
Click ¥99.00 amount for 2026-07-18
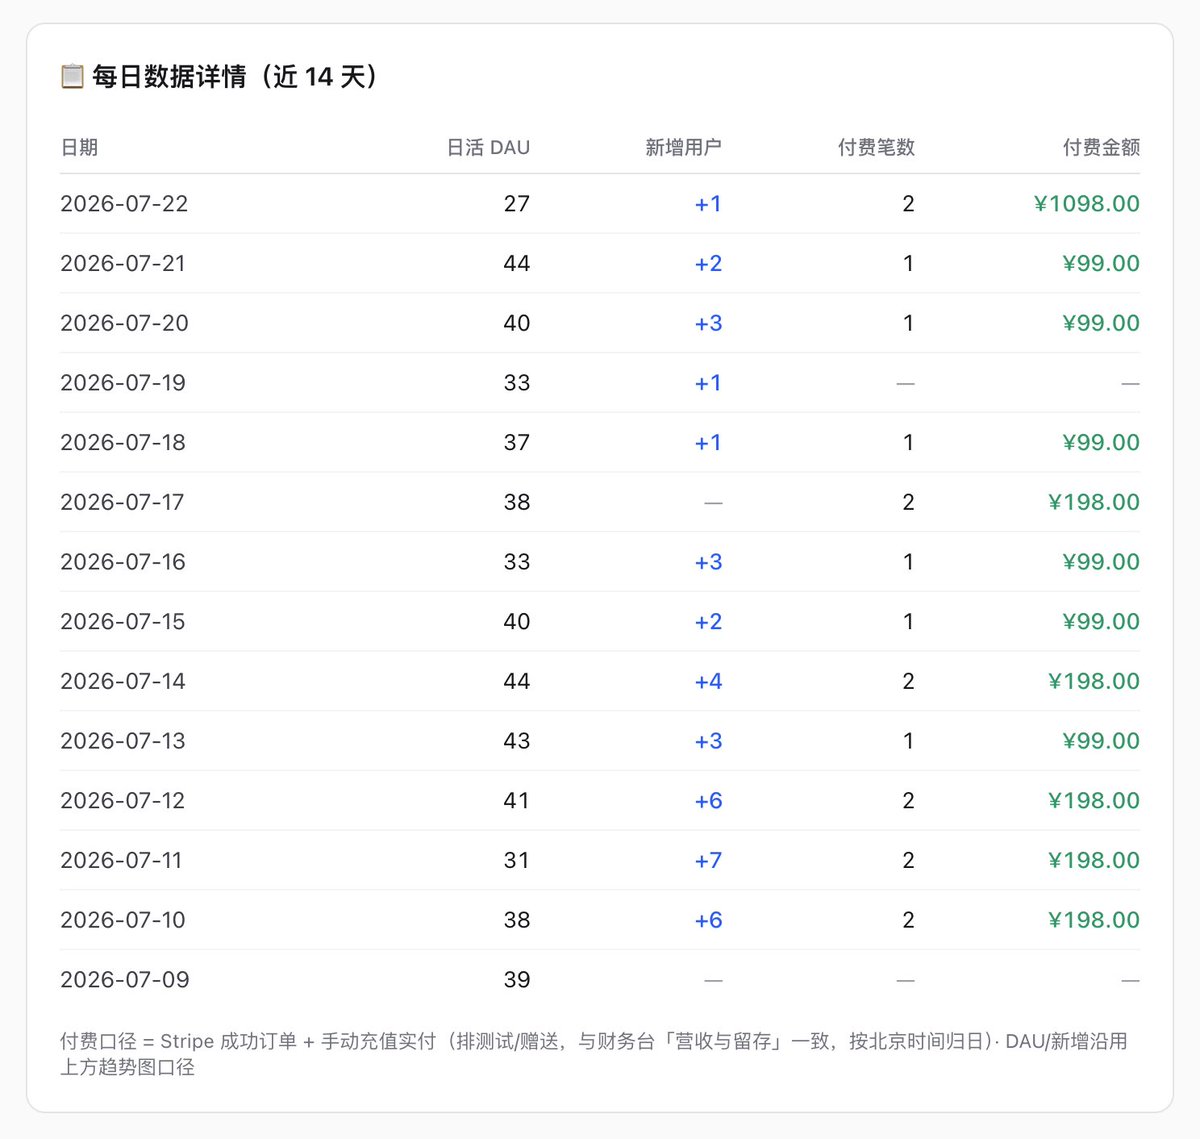pos(1101,442)
